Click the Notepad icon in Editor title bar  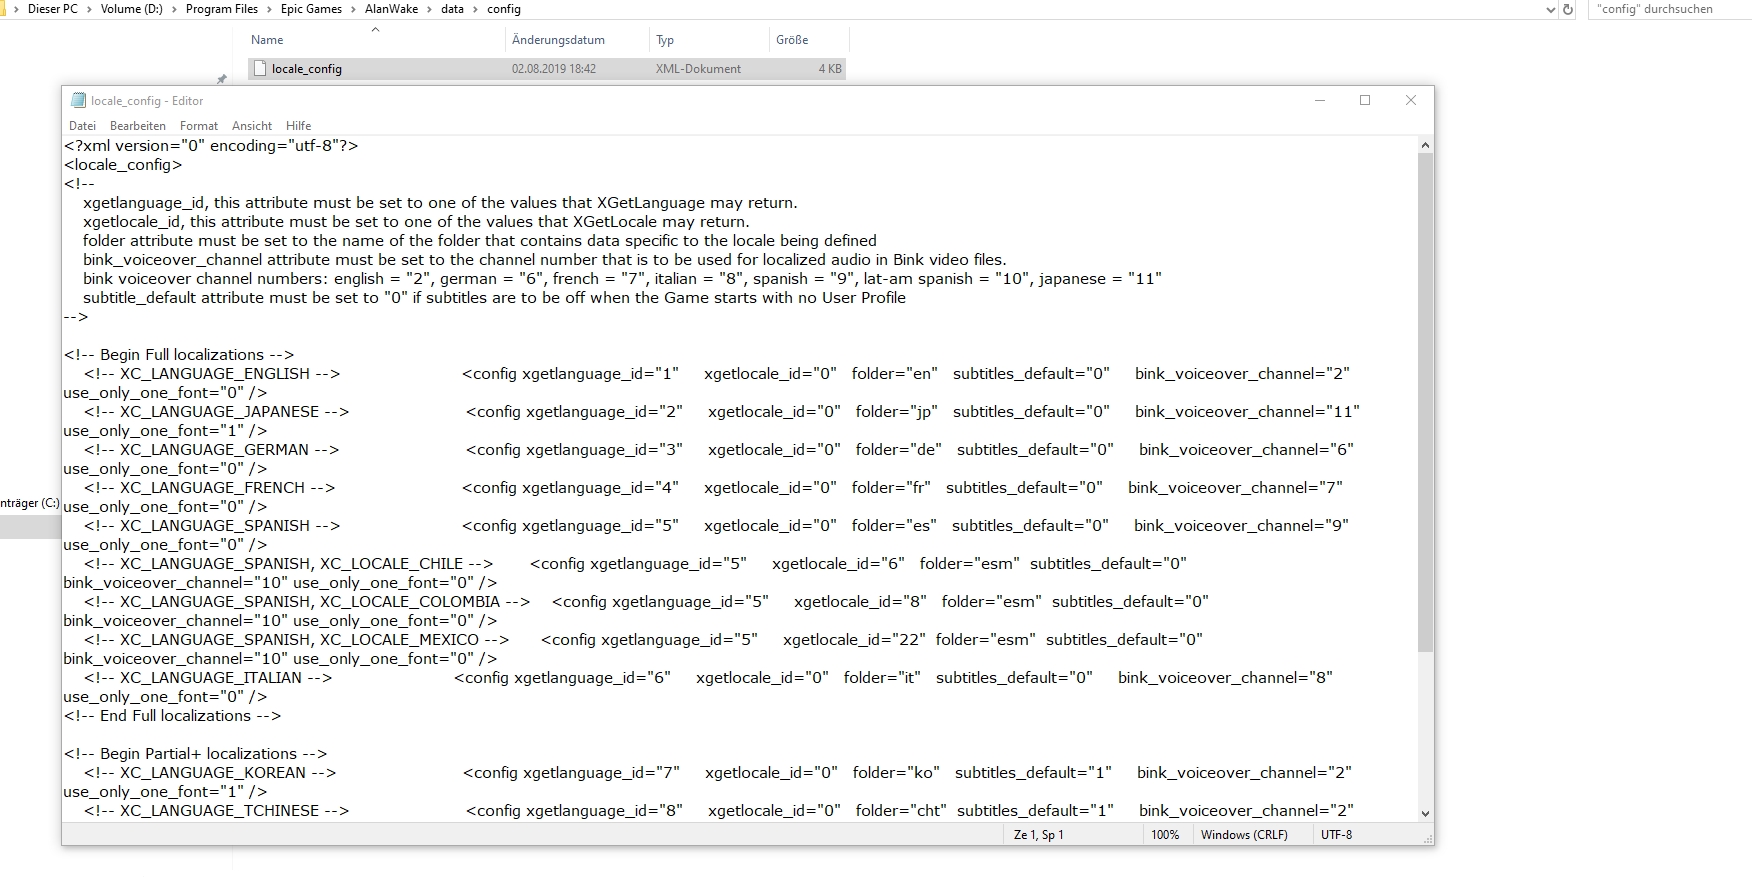[x=78, y=100]
